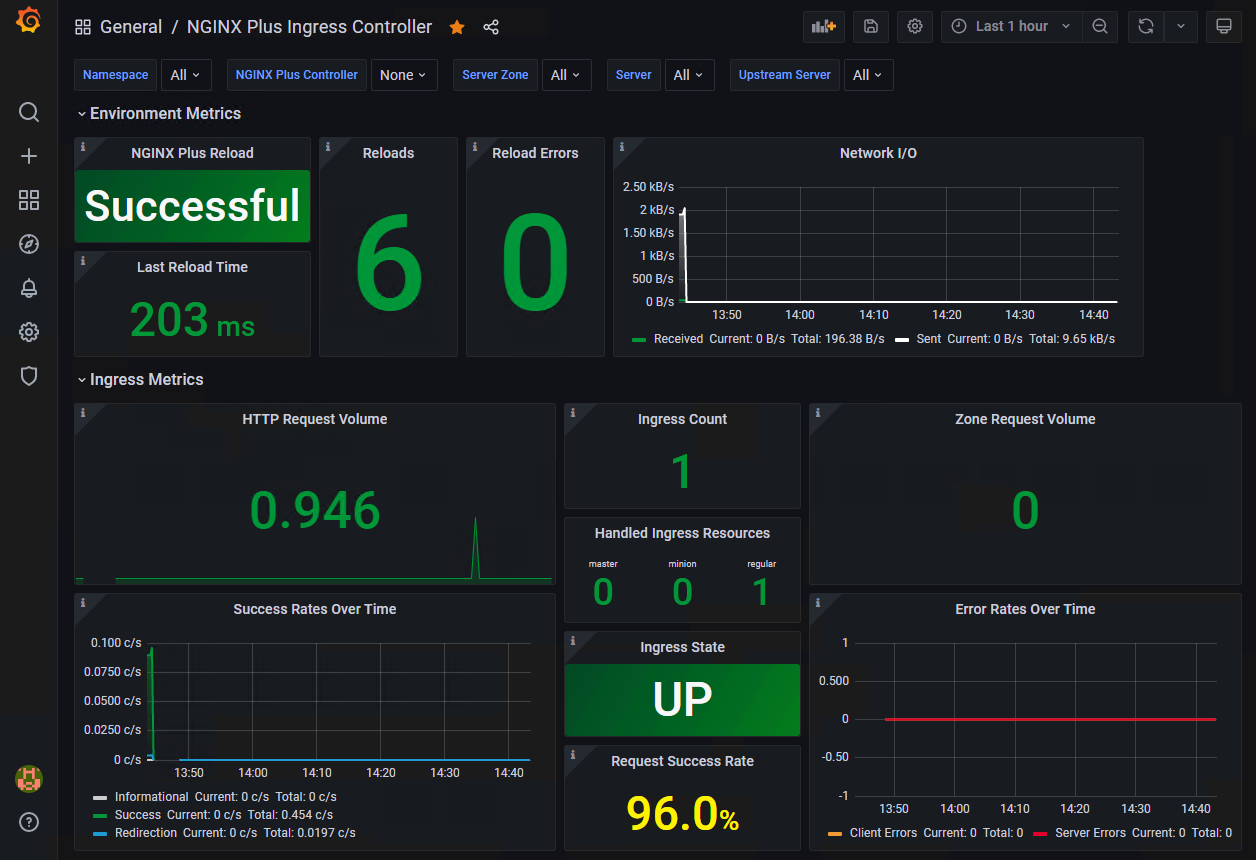
Task: Open the search dashboards icon in sidebar
Action: coord(29,111)
